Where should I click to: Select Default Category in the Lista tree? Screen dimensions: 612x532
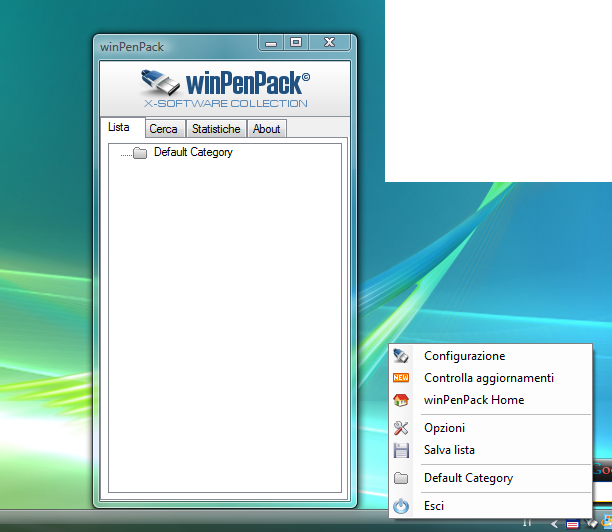(x=193, y=152)
